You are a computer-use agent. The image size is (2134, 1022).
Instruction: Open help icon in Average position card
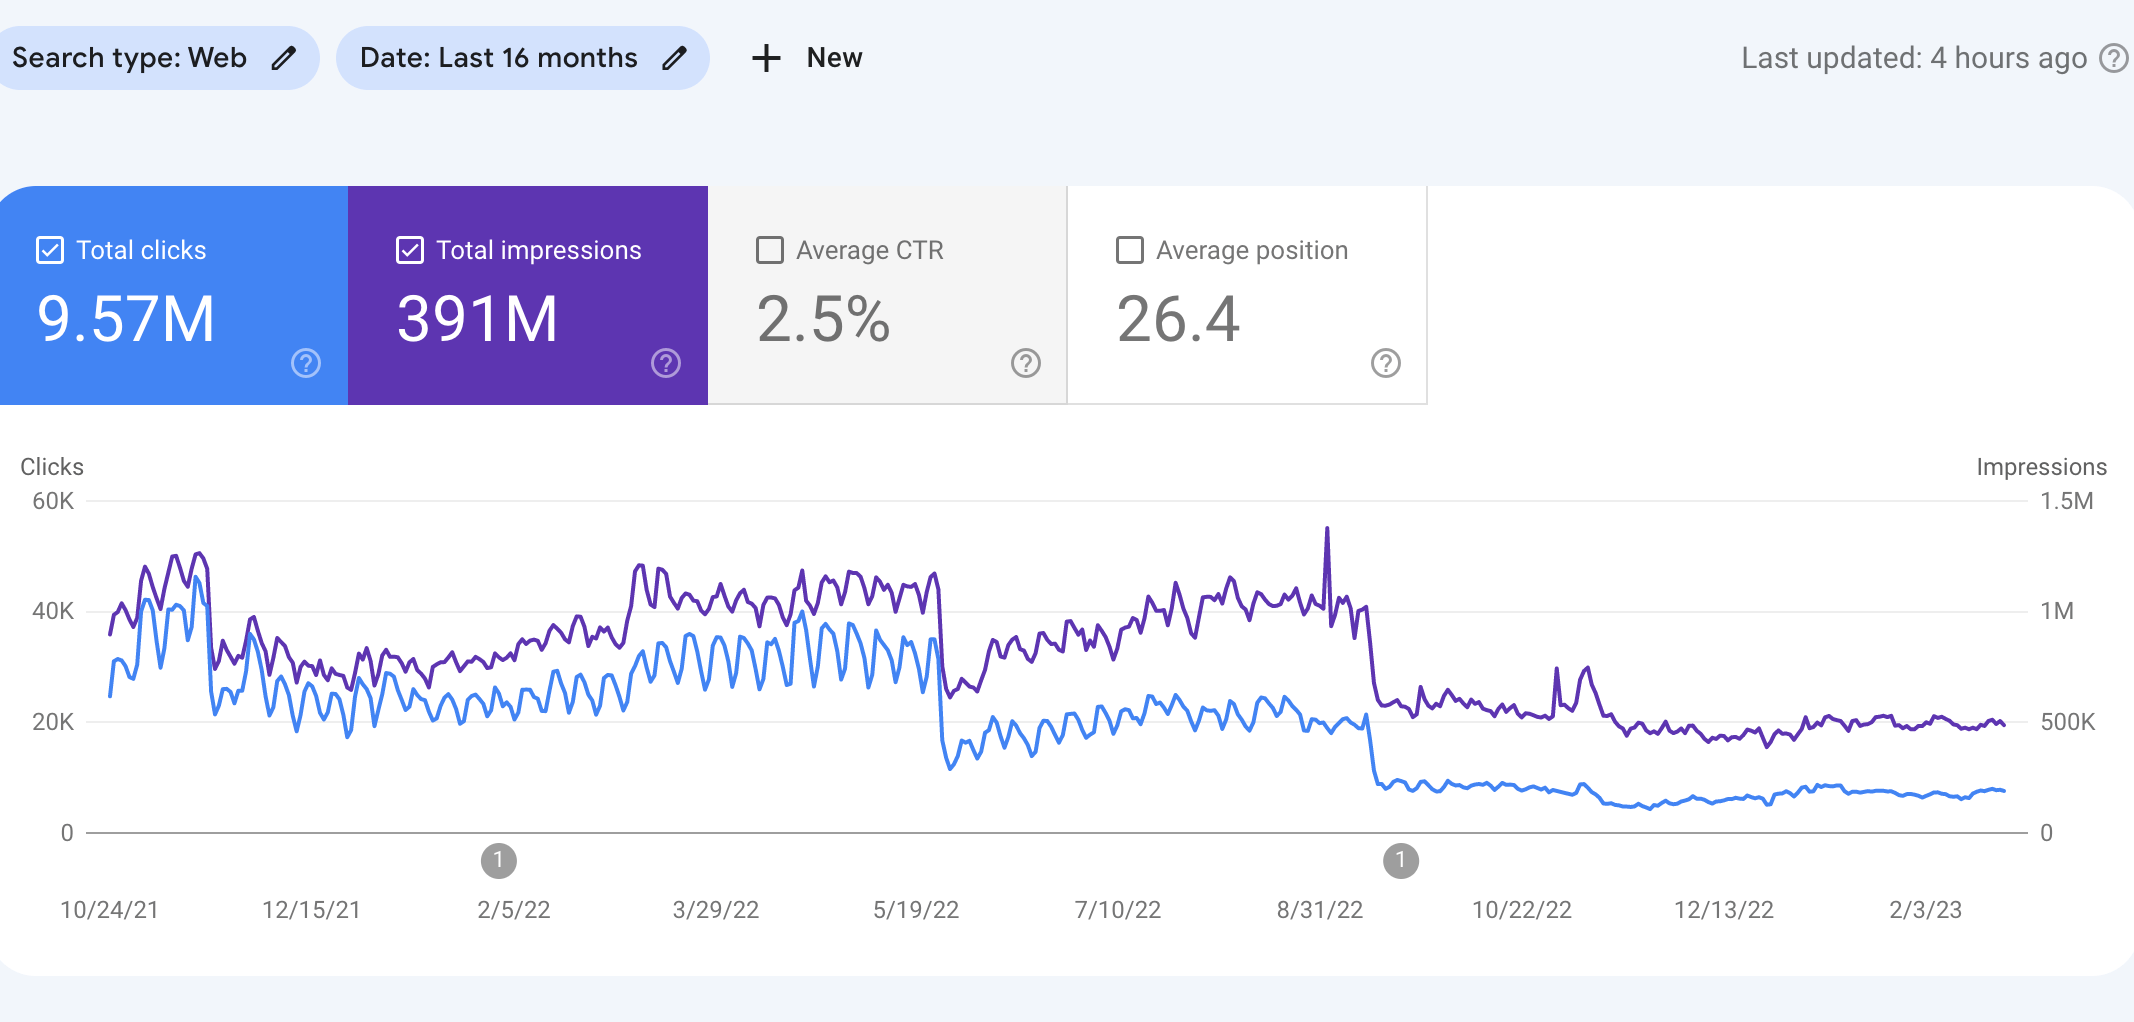(x=1386, y=363)
